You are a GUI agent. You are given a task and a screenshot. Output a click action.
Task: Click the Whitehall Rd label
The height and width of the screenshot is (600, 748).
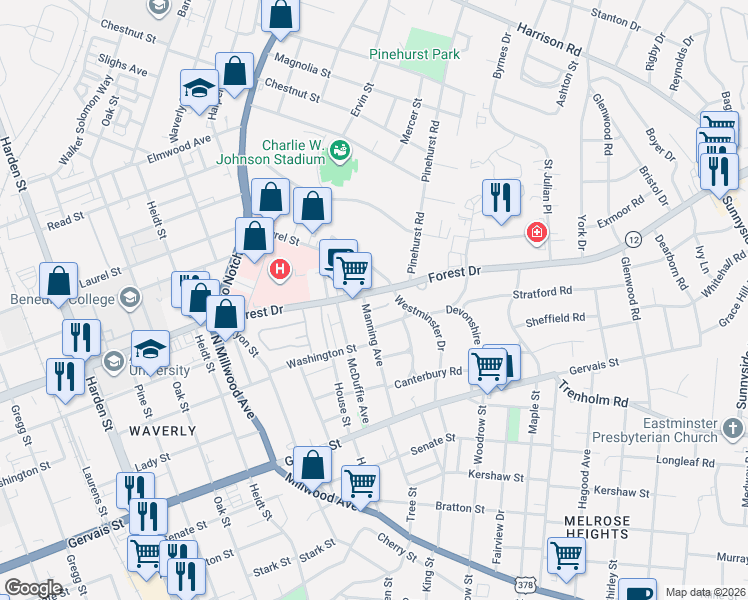(x=723, y=274)
